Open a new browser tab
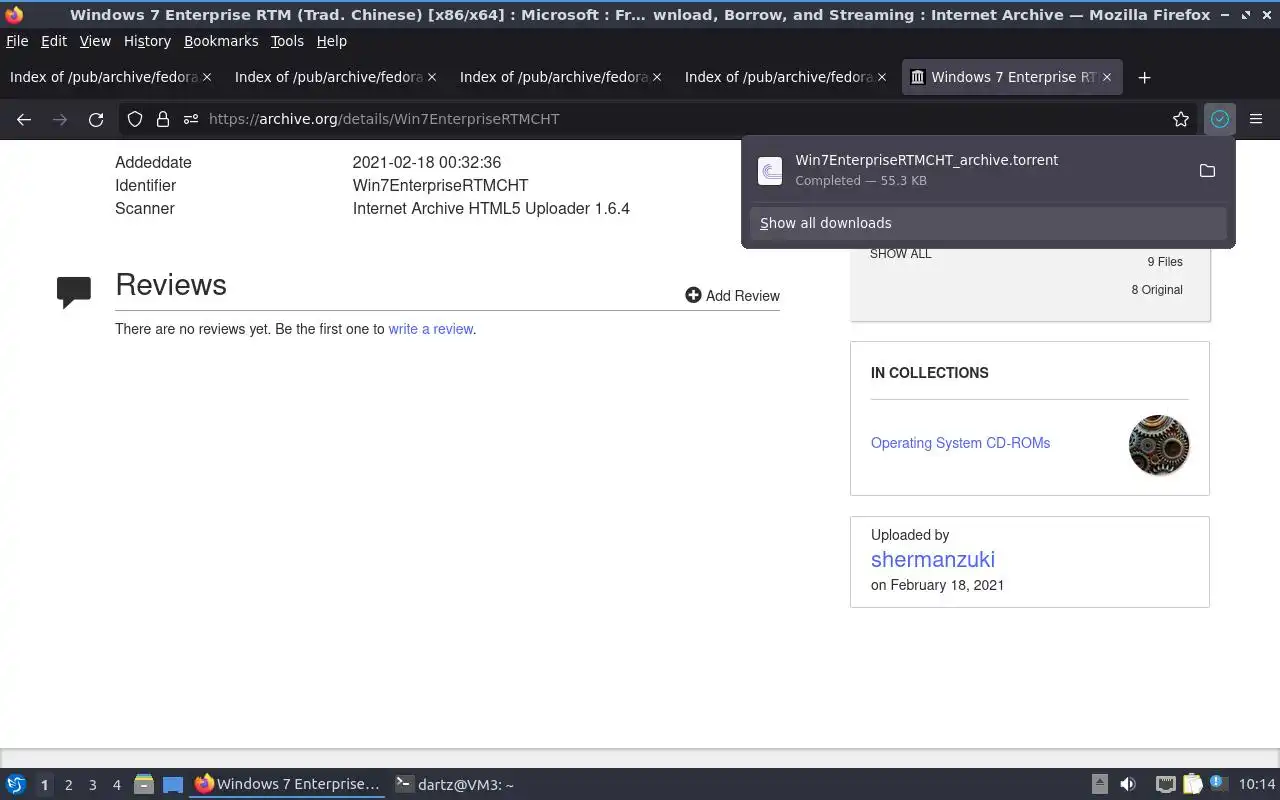 tap(1145, 77)
